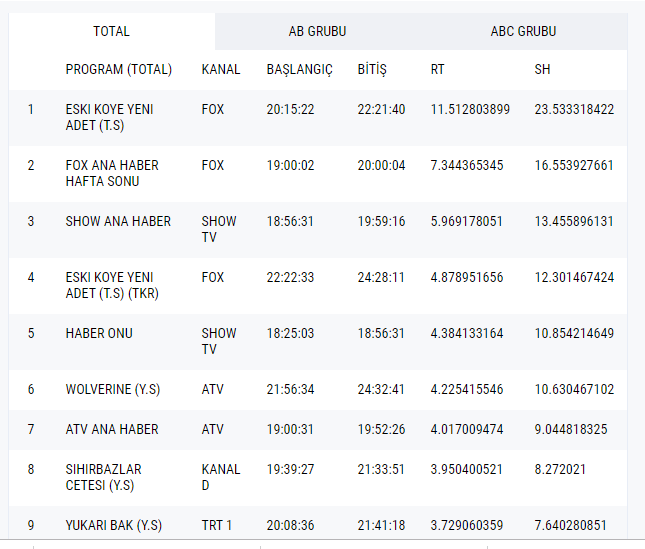Click end time 20:00:04
645x549 pixels.
click(381, 165)
